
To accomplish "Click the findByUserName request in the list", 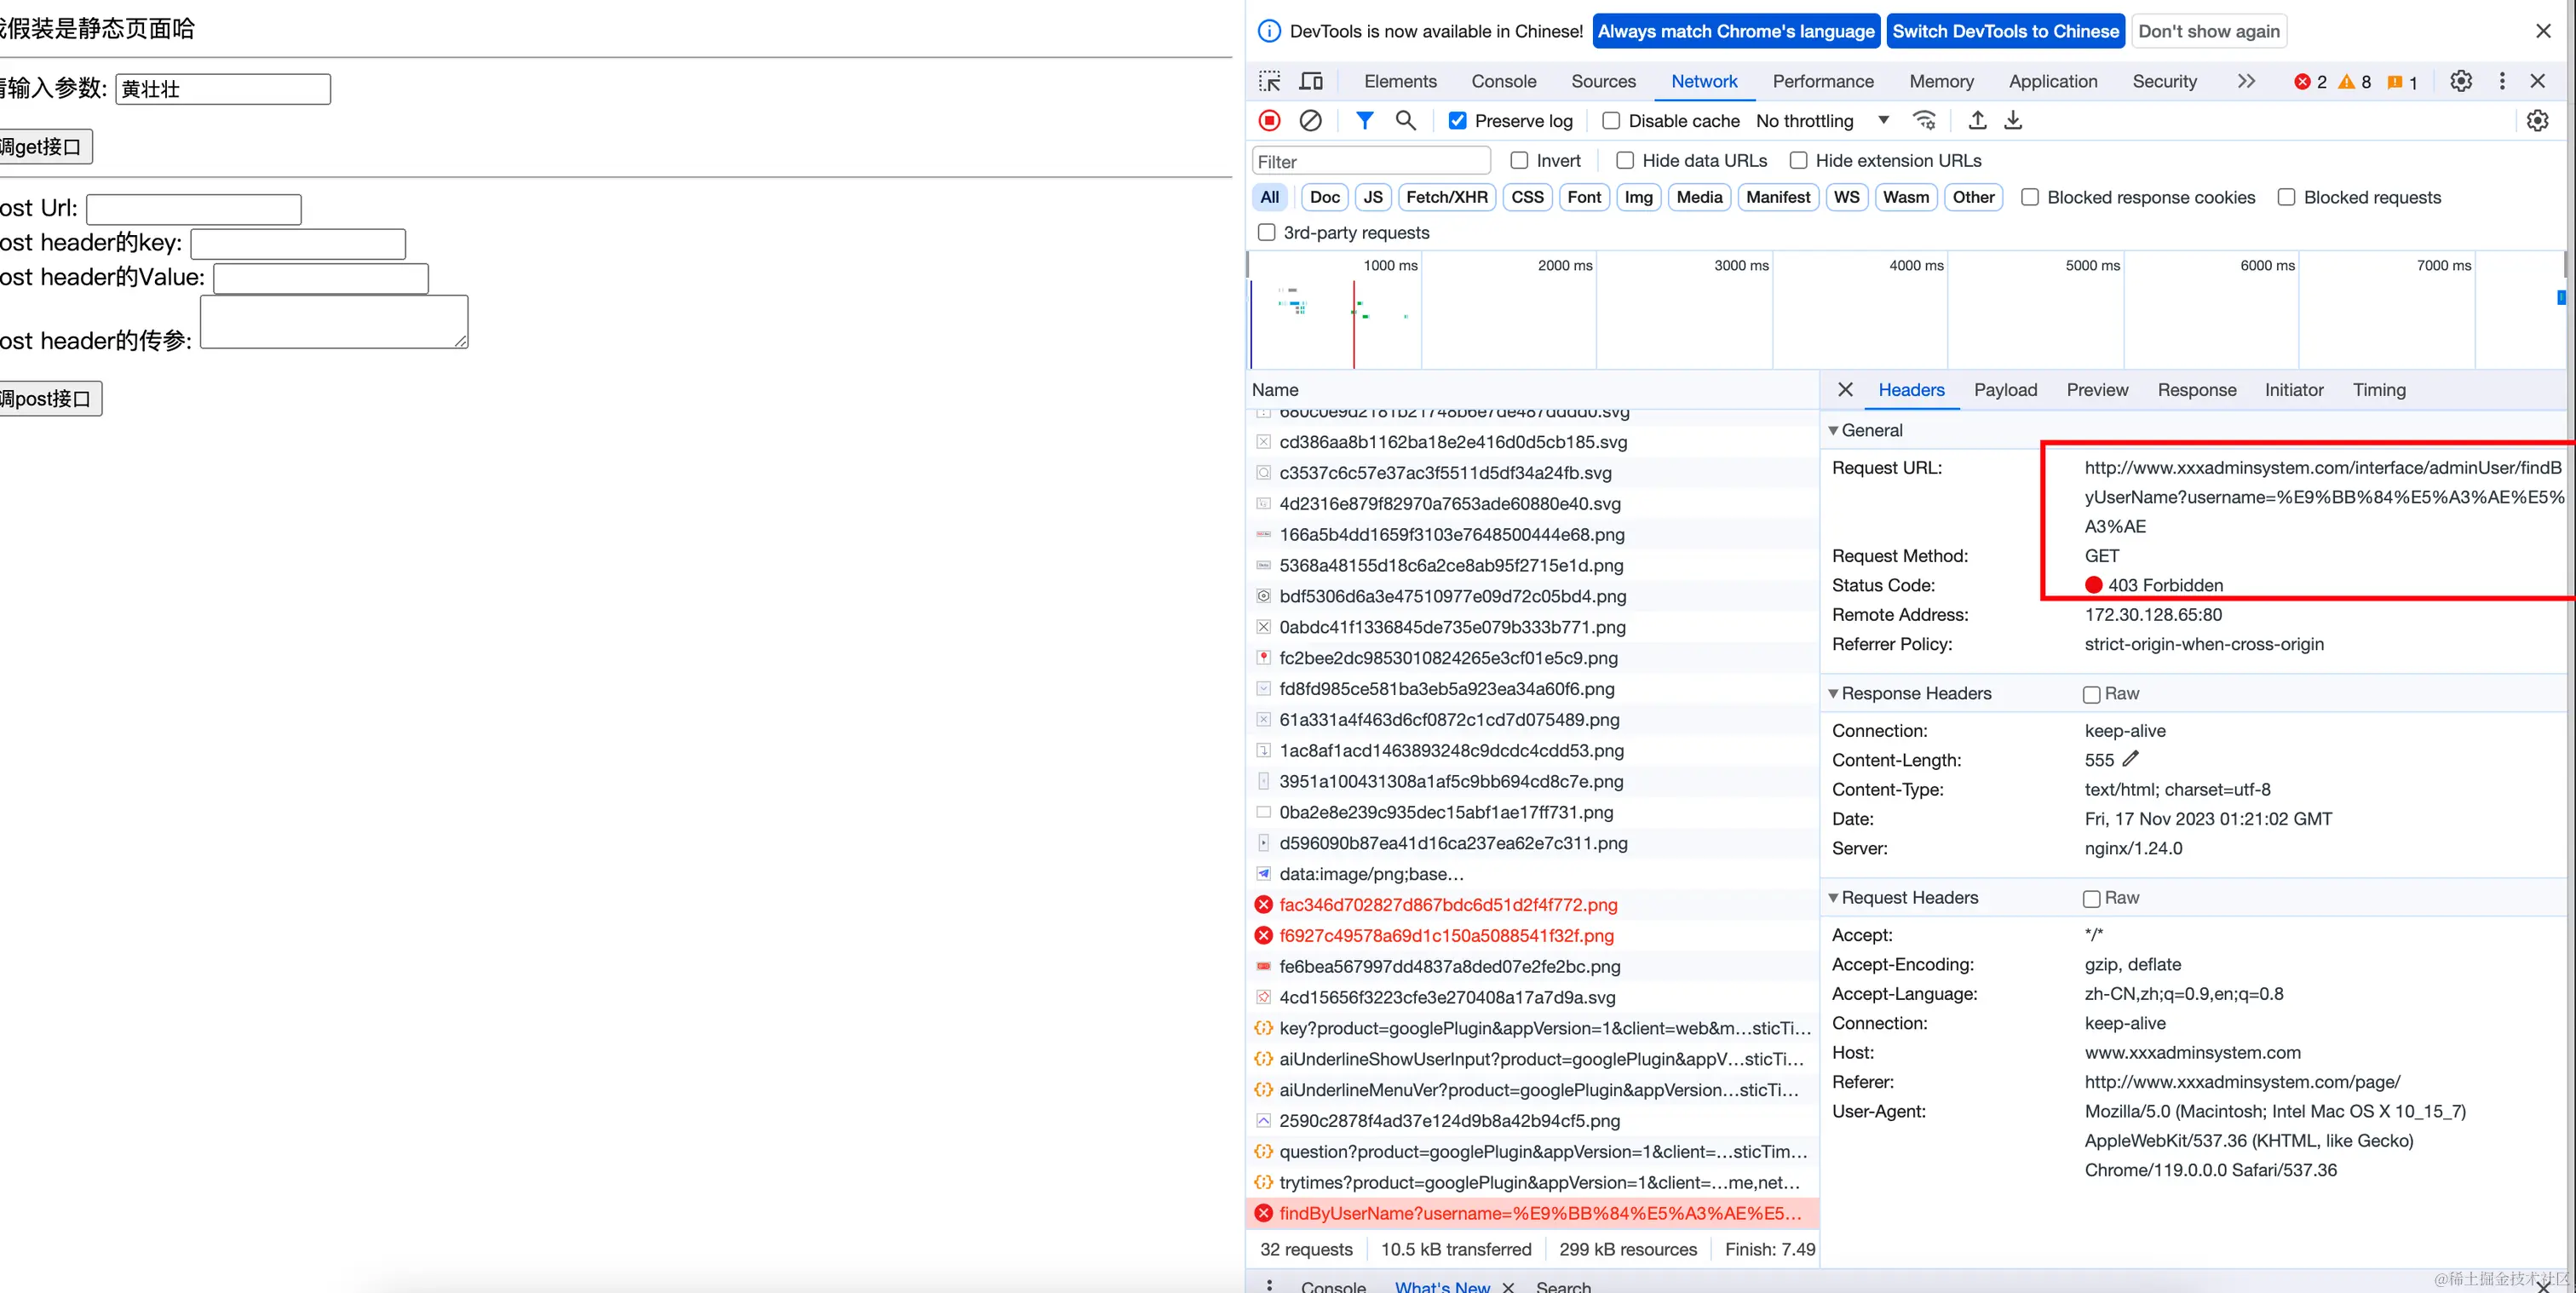I will click(x=1450, y=1213).
